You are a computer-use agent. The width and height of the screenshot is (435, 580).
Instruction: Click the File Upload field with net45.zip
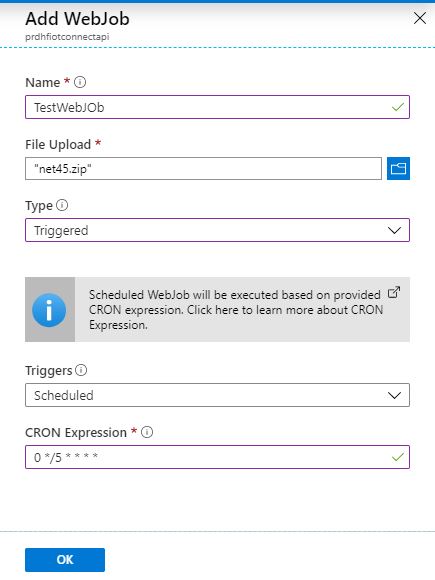point(203,169)
